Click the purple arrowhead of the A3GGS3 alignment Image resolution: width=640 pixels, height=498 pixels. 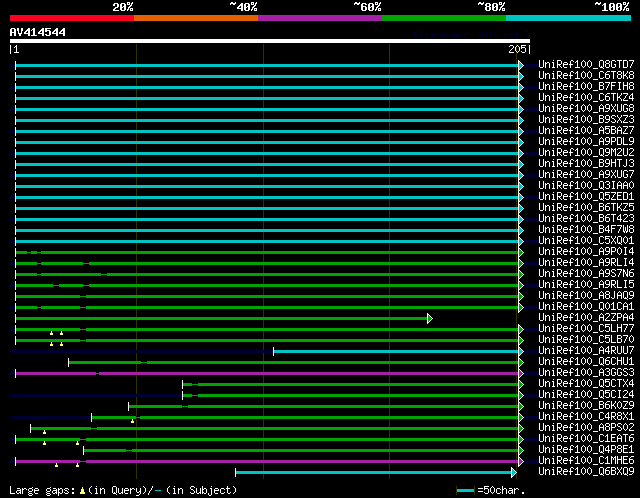pos(520,373)
